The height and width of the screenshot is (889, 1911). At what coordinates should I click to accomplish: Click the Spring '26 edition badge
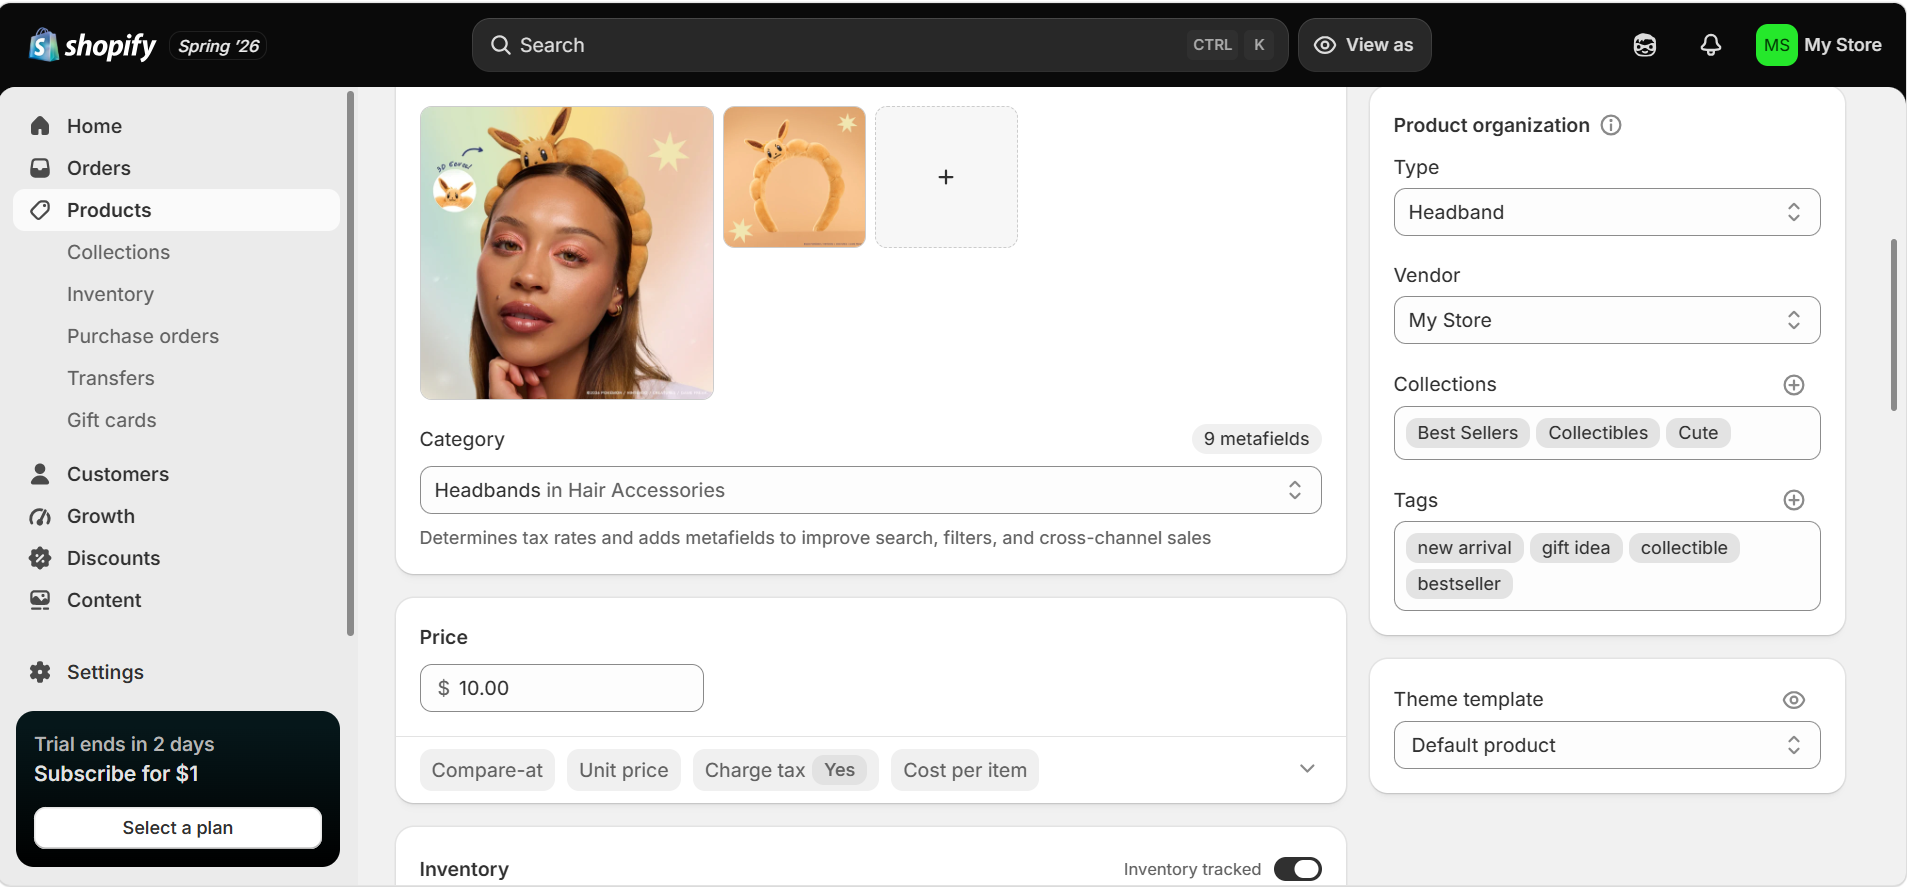coord(219,46)
